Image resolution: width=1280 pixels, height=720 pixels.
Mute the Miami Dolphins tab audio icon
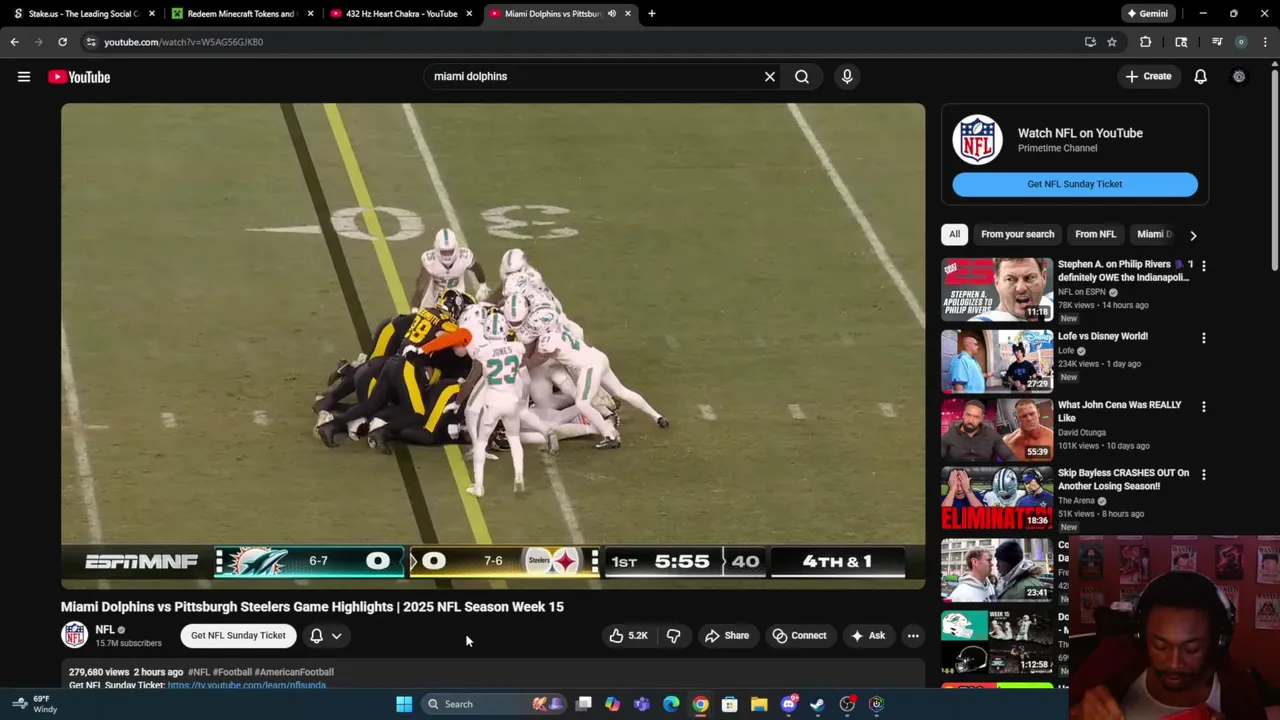click(x=612, y=14)
